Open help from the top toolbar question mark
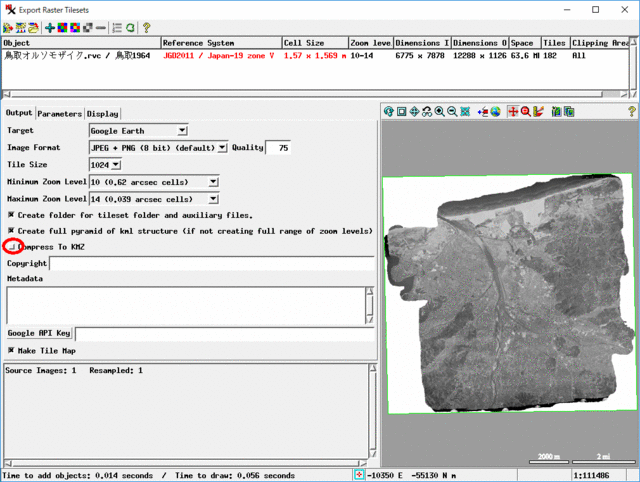640x482 pixels. tap(147, 28)
